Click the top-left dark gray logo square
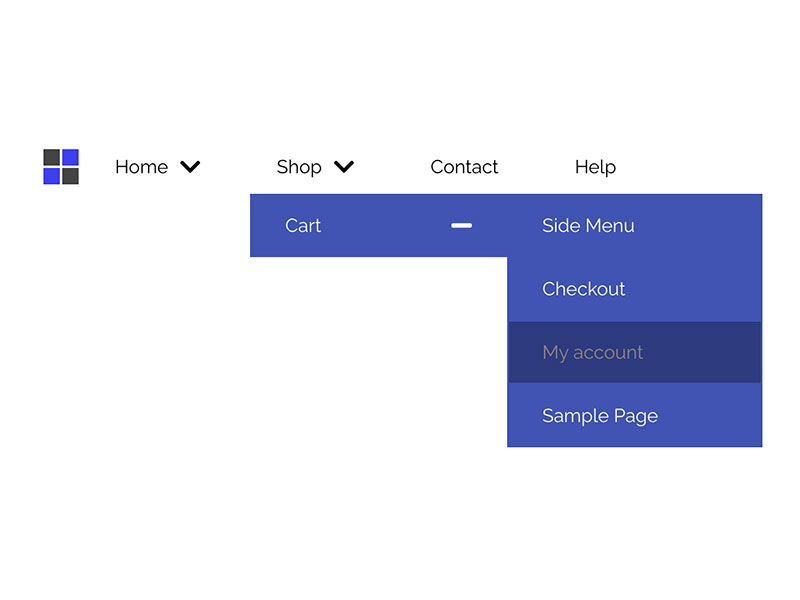The width and height of the screenshot is (800, 600). pyautogui.click(x=52, y=158)
